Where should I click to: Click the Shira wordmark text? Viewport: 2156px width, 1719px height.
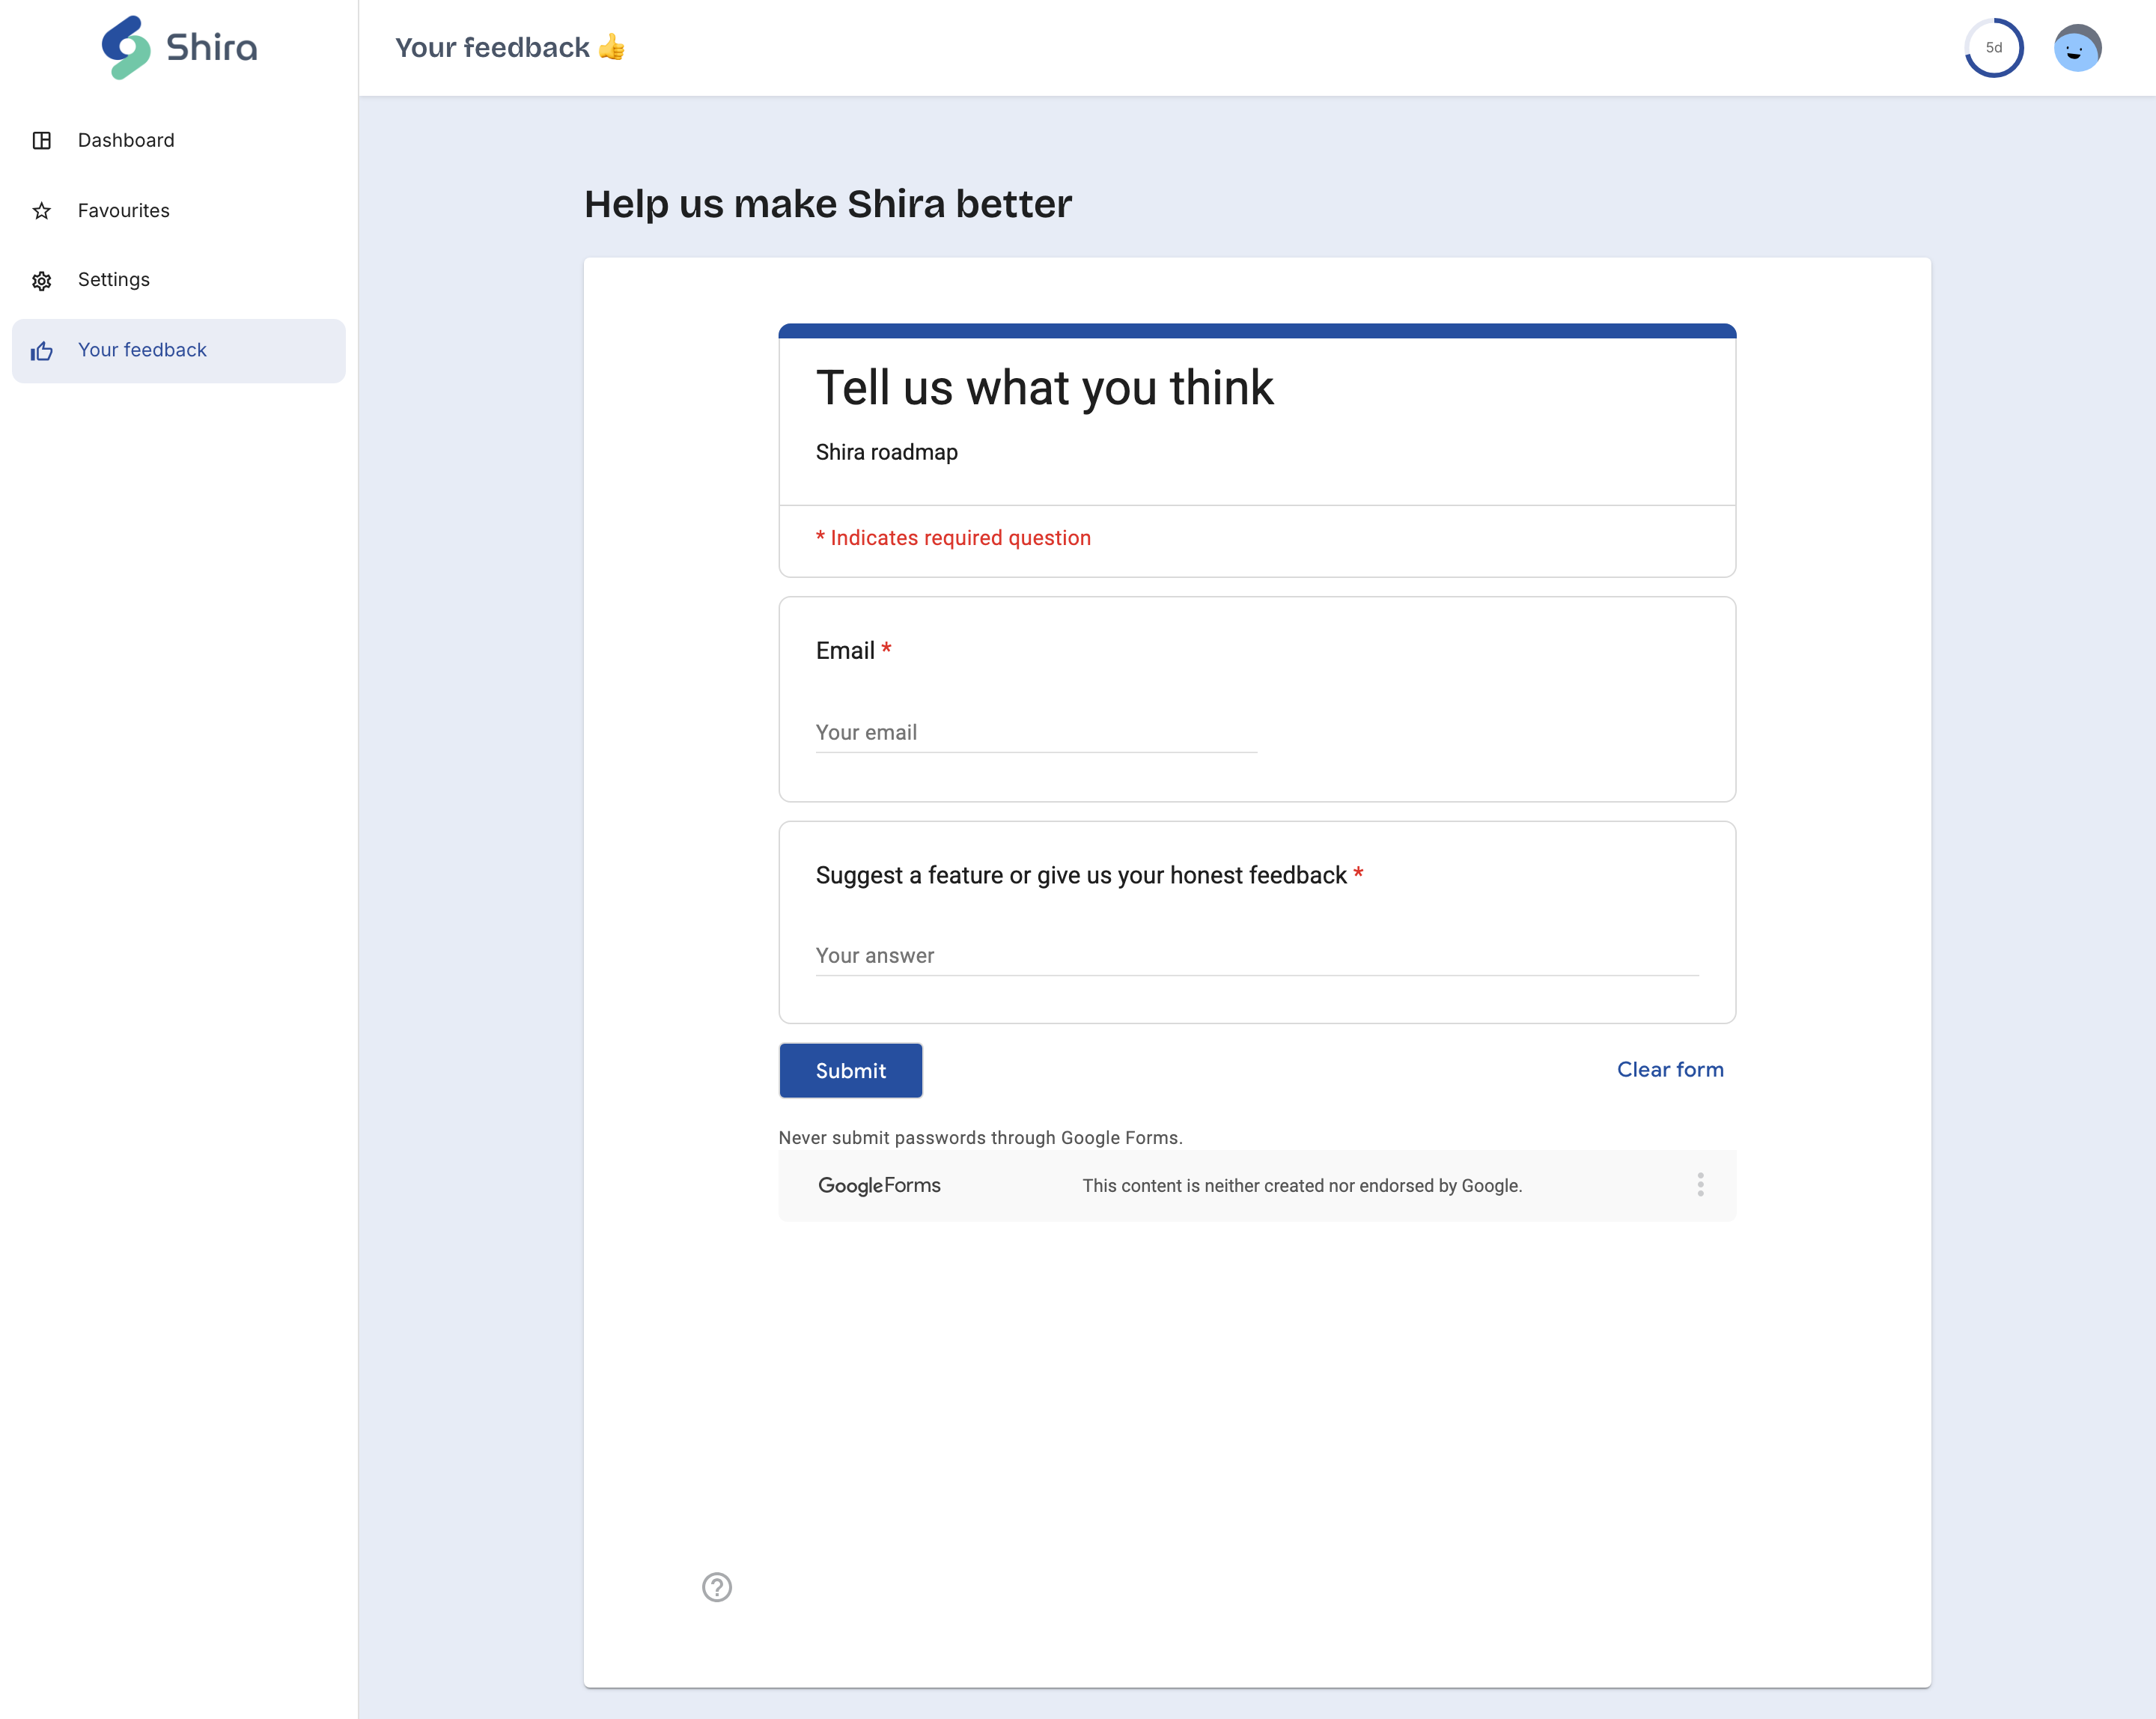tap(212, 48)
